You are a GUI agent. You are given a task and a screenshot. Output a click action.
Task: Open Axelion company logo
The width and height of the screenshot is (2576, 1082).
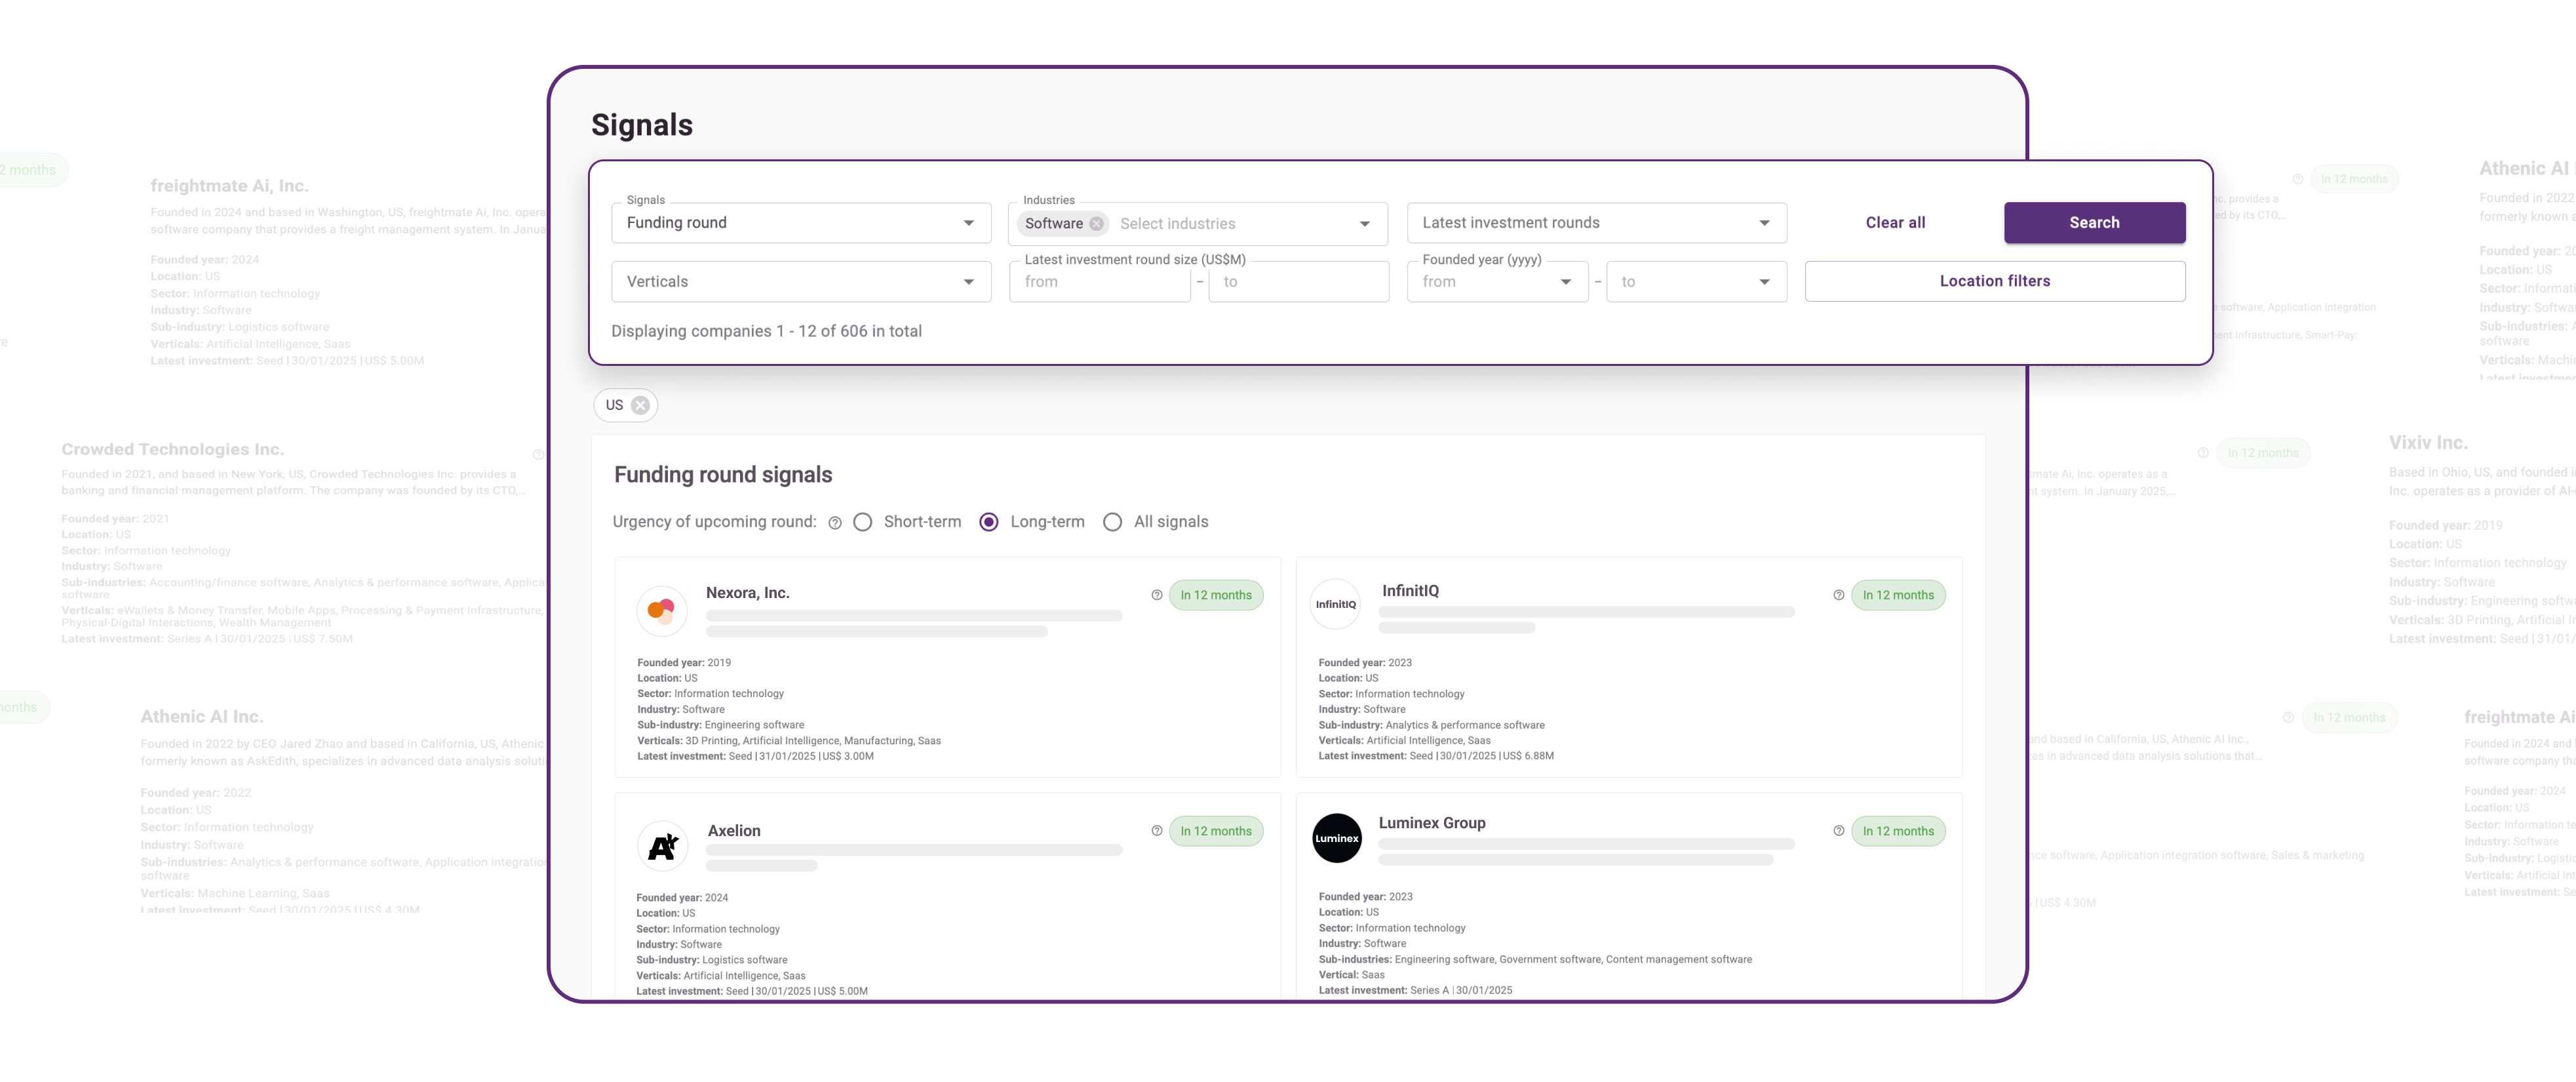pos(662,846)
